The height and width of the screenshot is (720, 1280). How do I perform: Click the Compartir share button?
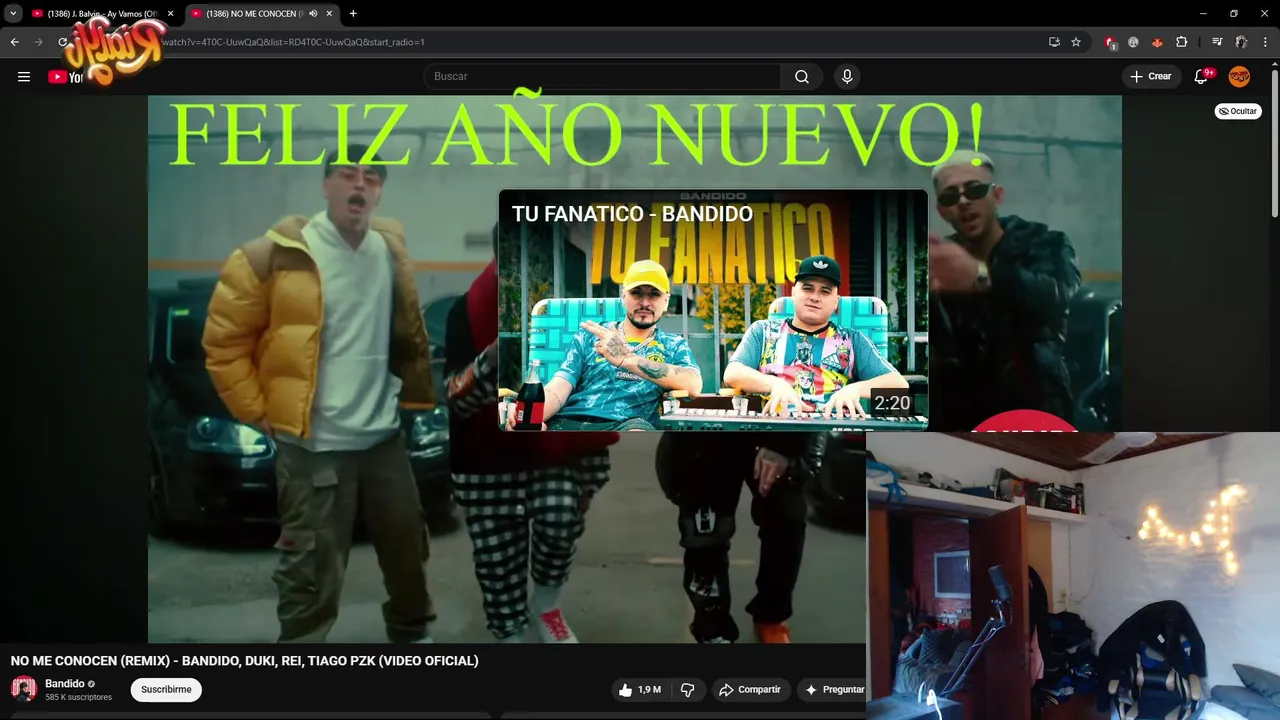coord(751,690)
